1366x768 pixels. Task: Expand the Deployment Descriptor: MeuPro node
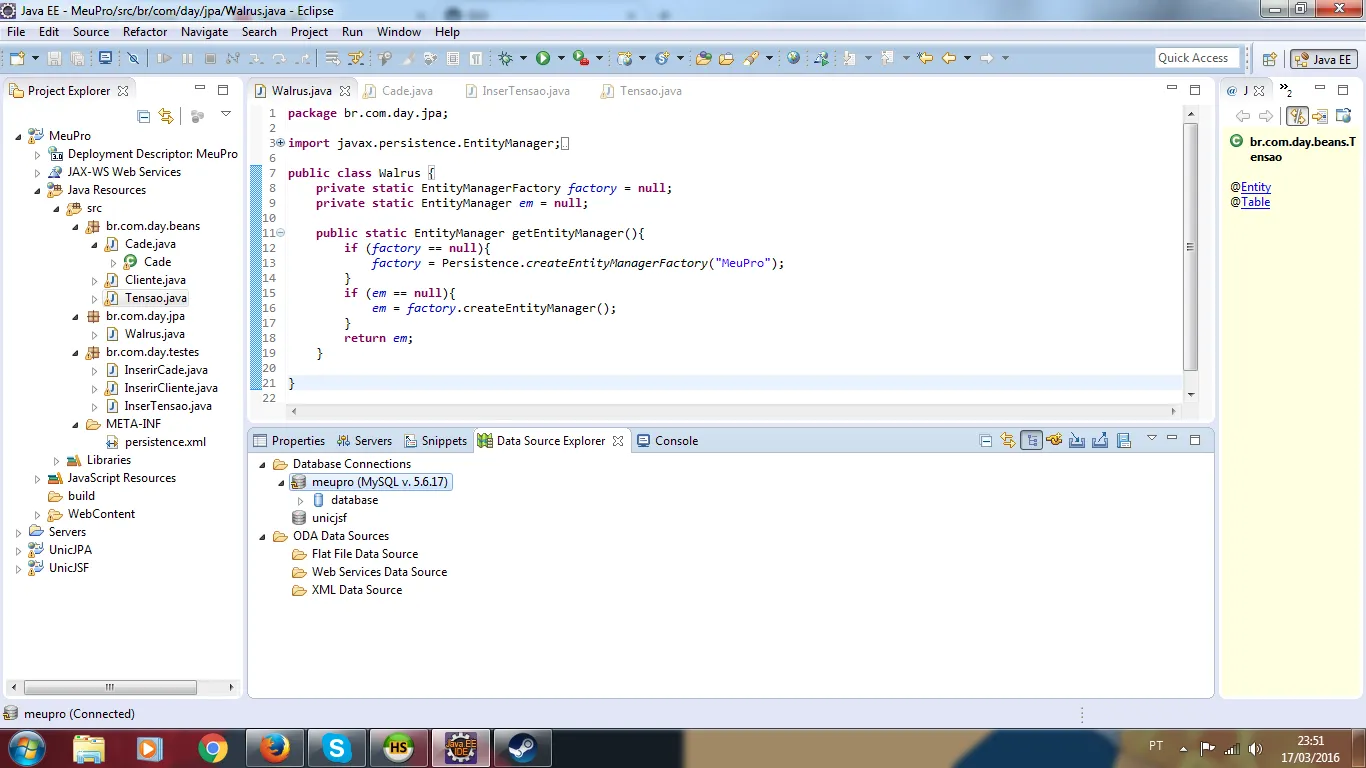point(38,155)
